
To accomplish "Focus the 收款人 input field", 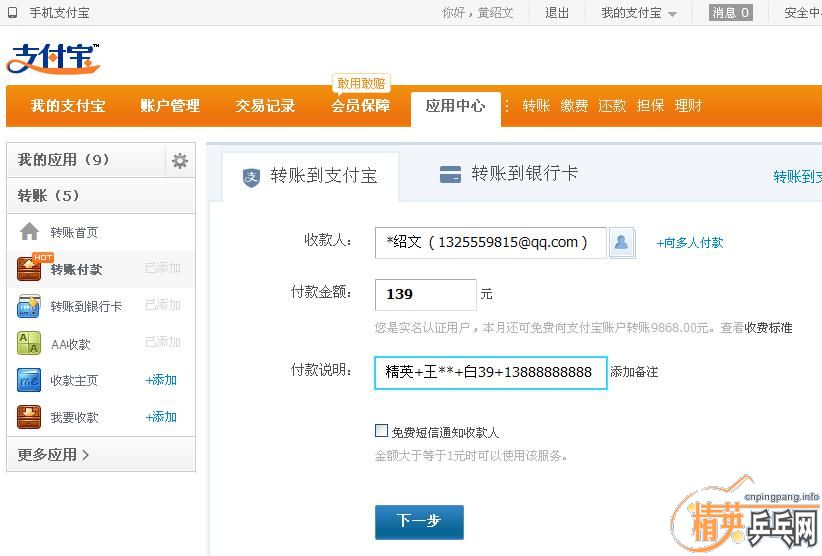I will (x=491, y=243).
